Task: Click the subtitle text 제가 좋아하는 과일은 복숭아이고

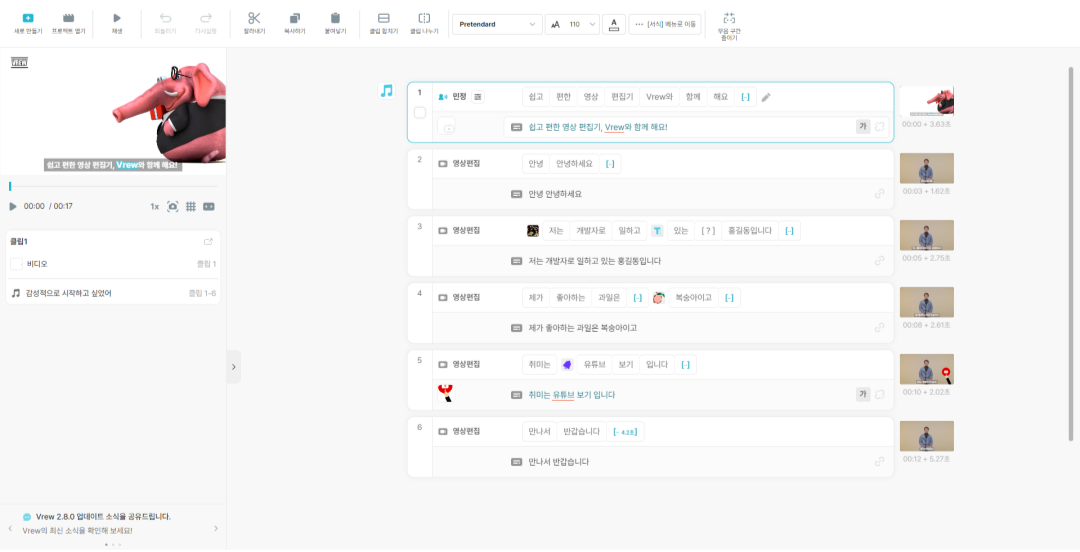Action: [x=583, y=328]
